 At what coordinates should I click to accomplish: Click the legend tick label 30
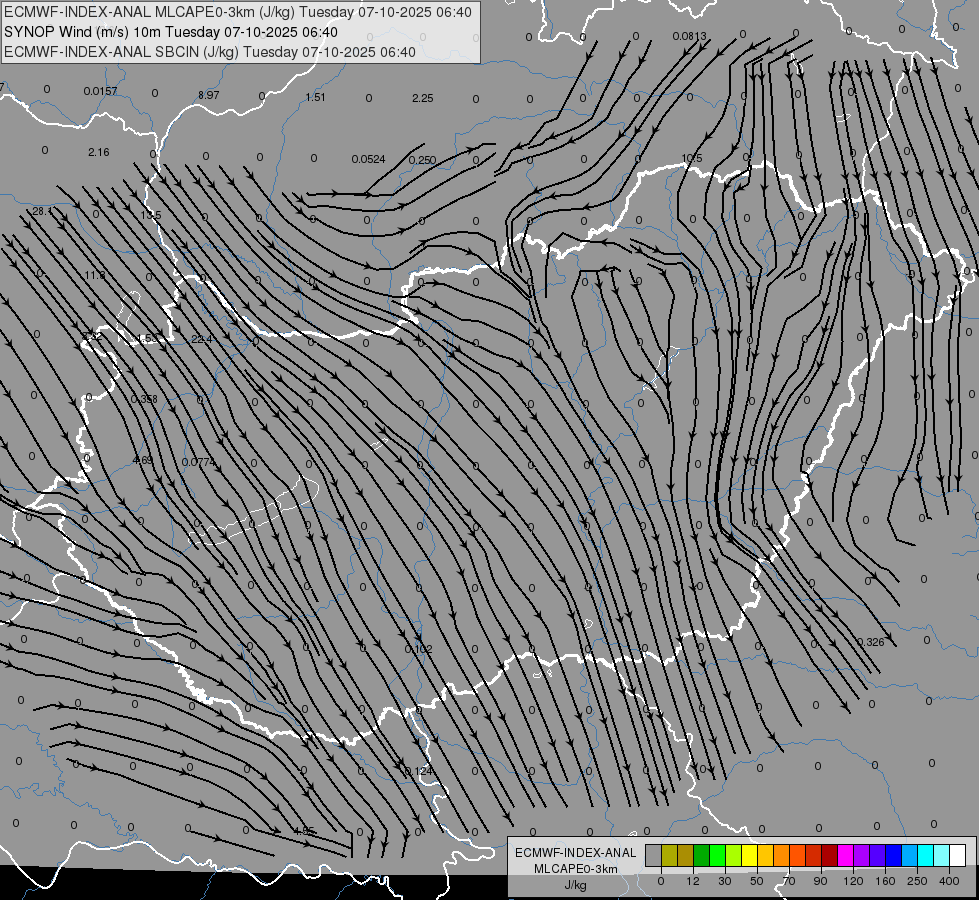[725, 881]
